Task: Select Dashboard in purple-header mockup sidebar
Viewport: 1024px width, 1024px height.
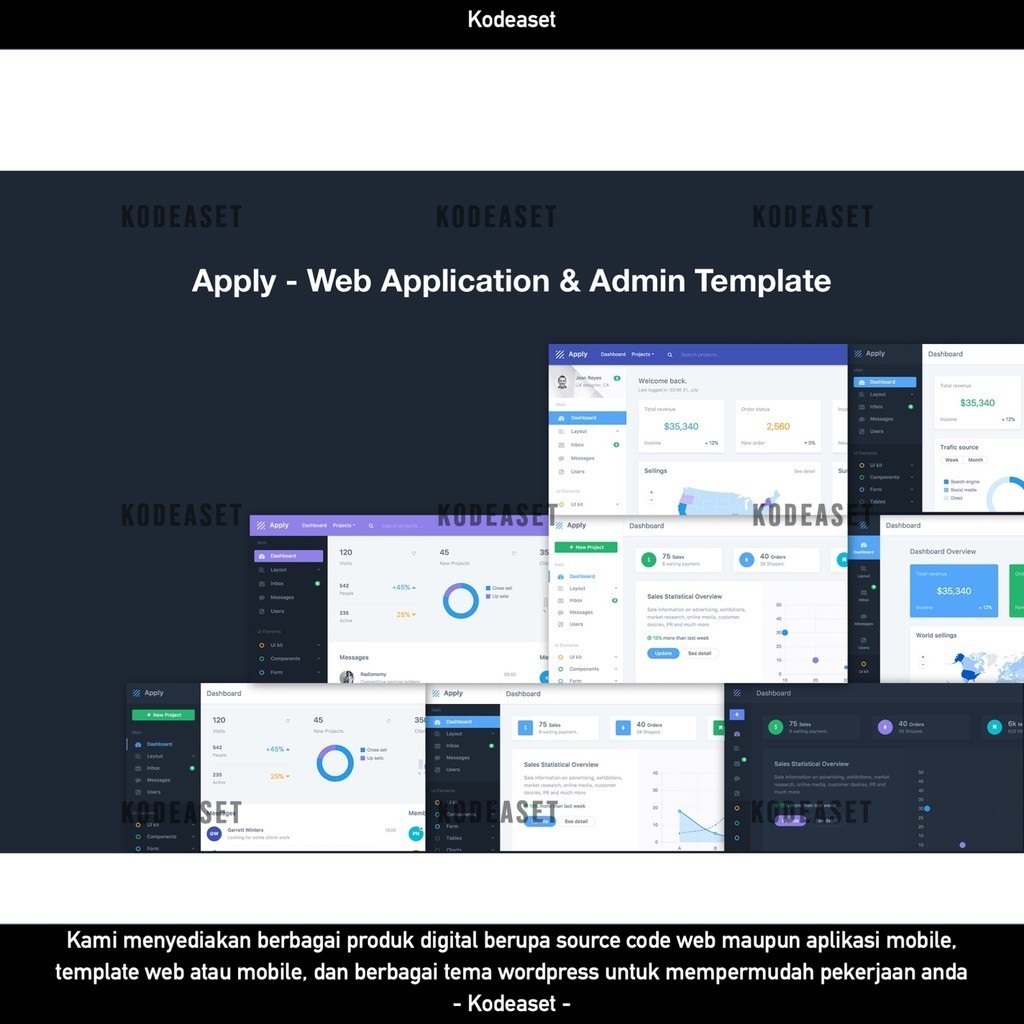Action: point(289,556)
